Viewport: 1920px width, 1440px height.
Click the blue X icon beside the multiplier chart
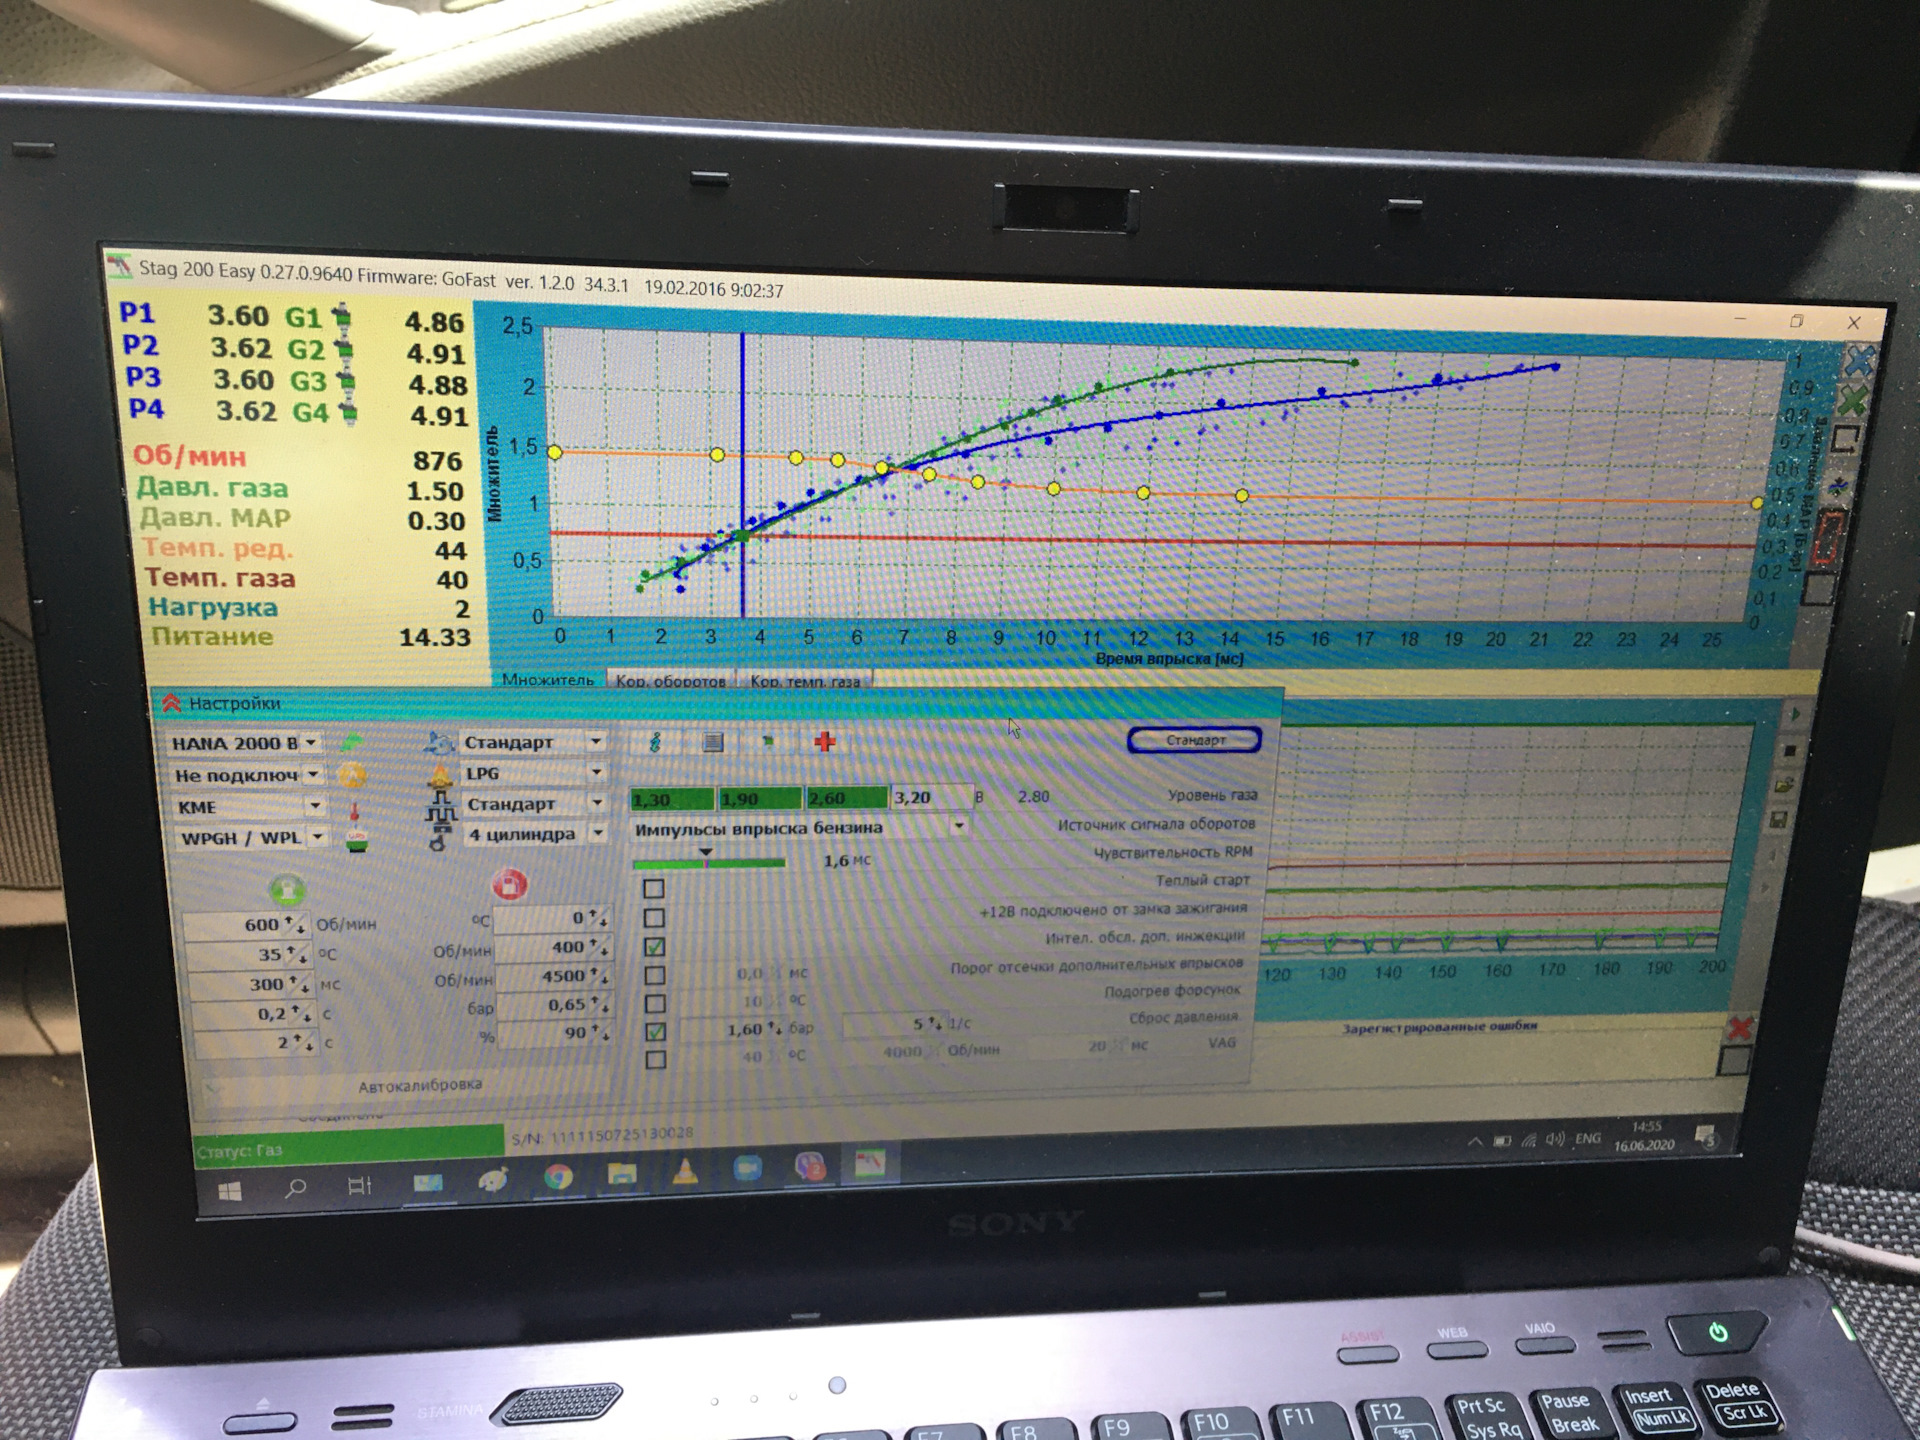coord(1861,361)
